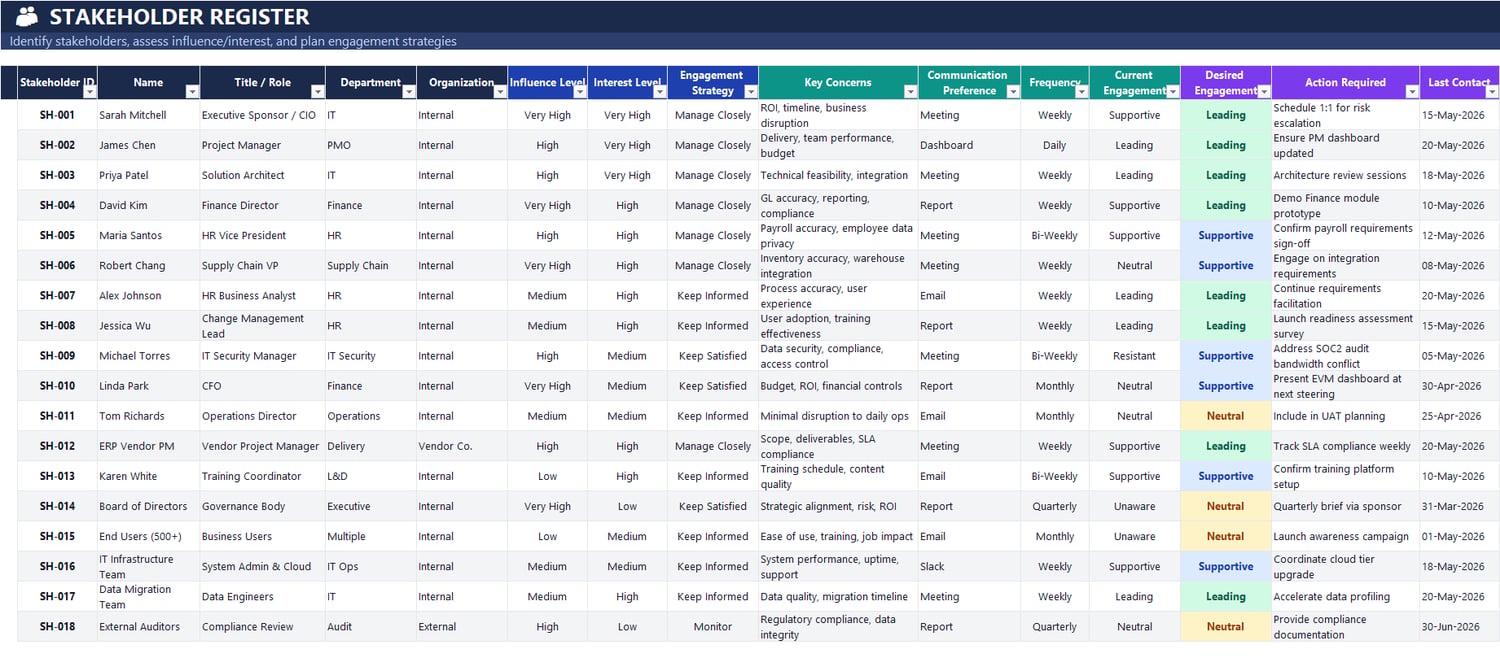
Task: Select the Architecture review sessions action cell
Action: click(1345, 175)
